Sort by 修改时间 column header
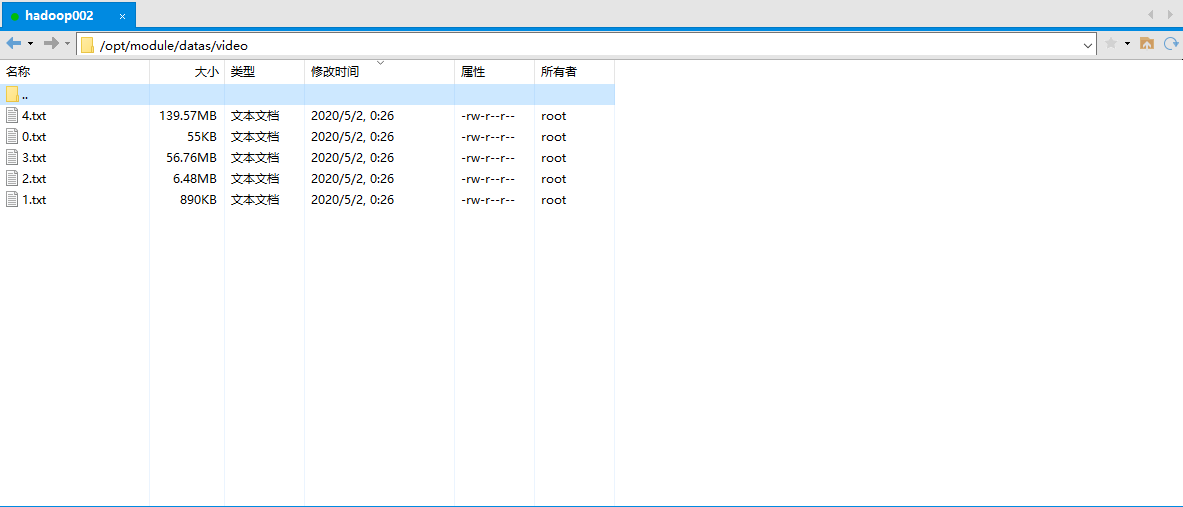 tap(379, 72)
